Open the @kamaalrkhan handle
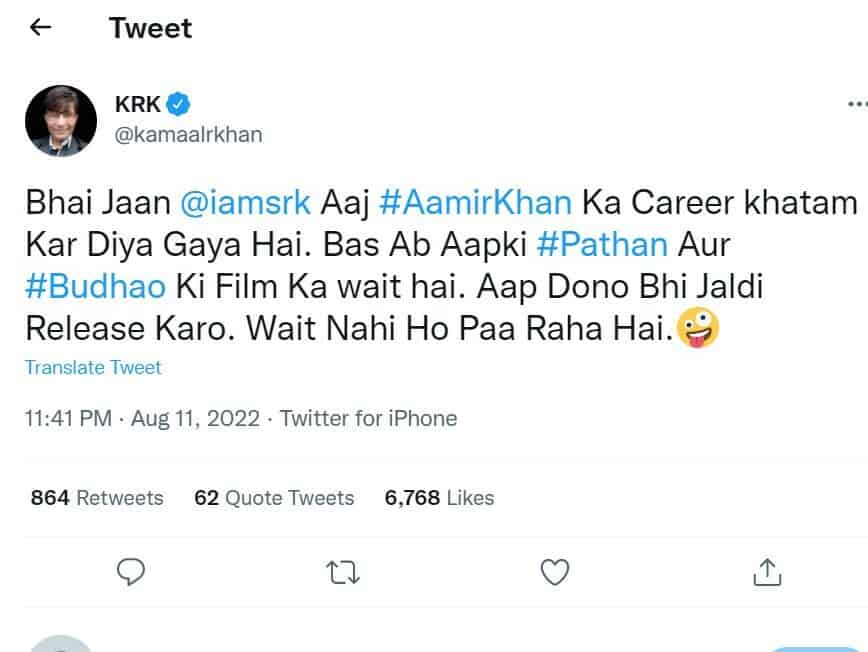 pos(188,134)
